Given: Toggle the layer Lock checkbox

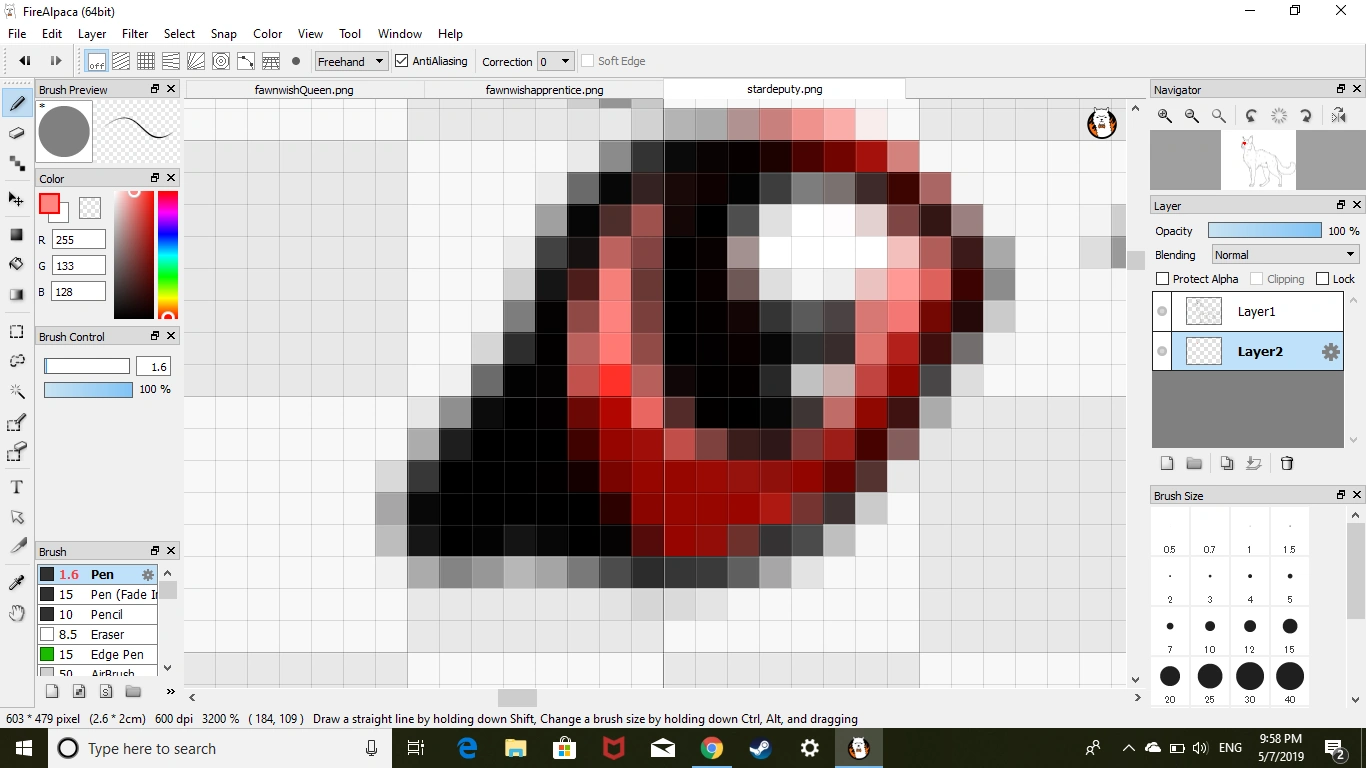Looking at the screenshot, I should [x=1323, y=279].
